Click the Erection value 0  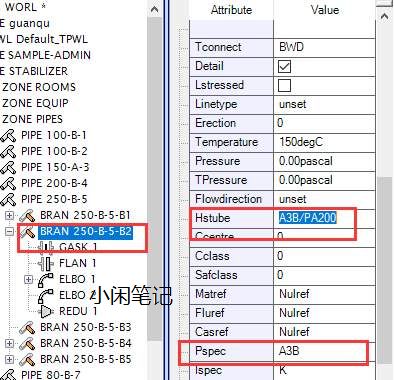point(280,123)
